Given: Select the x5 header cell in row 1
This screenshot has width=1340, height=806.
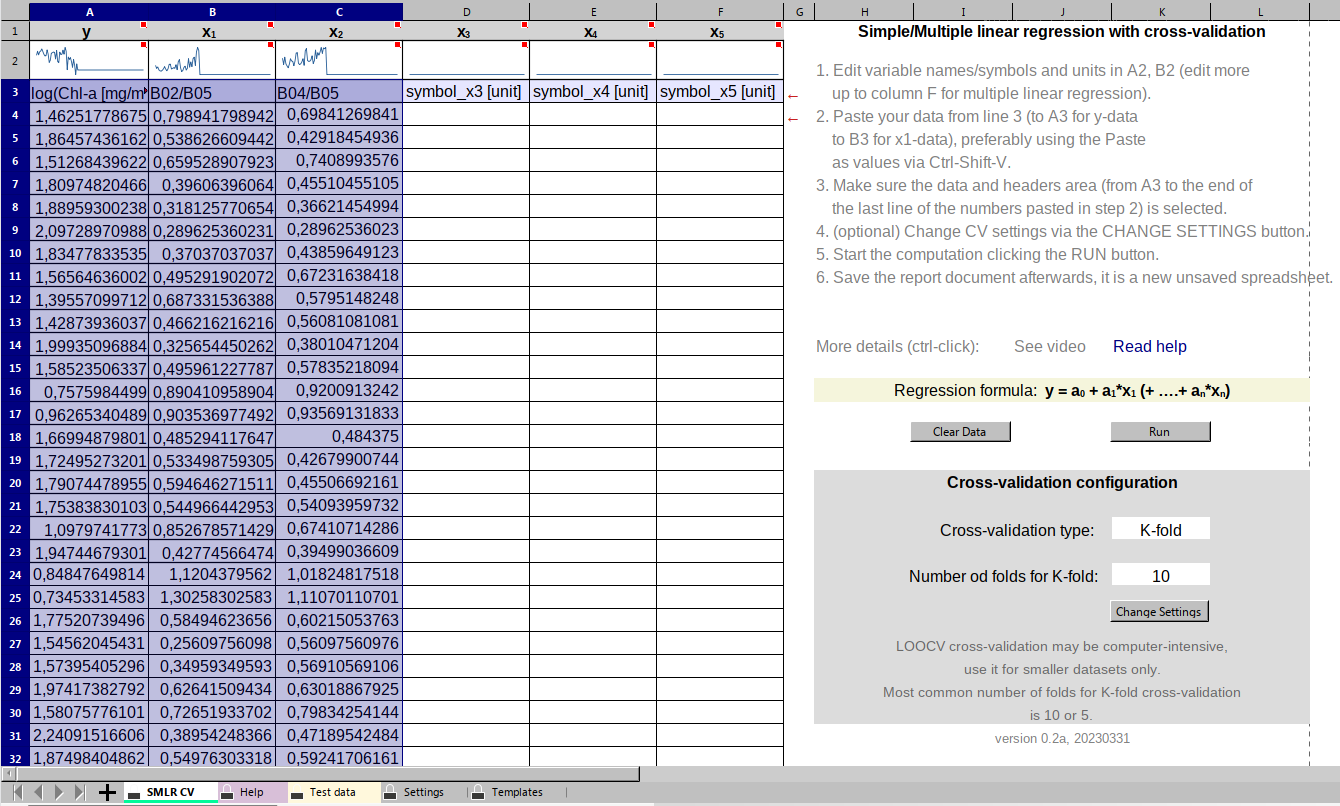Looking at the screenshot, I should tap(720, 31).
